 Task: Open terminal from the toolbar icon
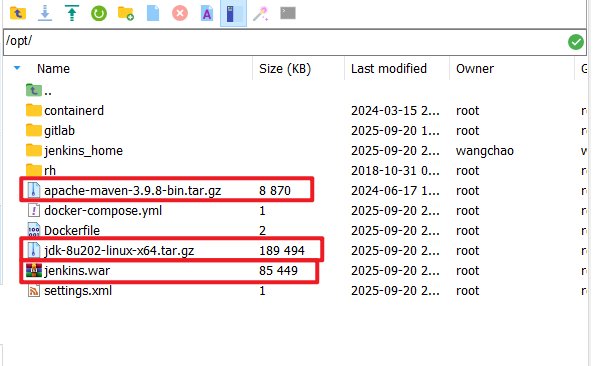click(288, 13)
